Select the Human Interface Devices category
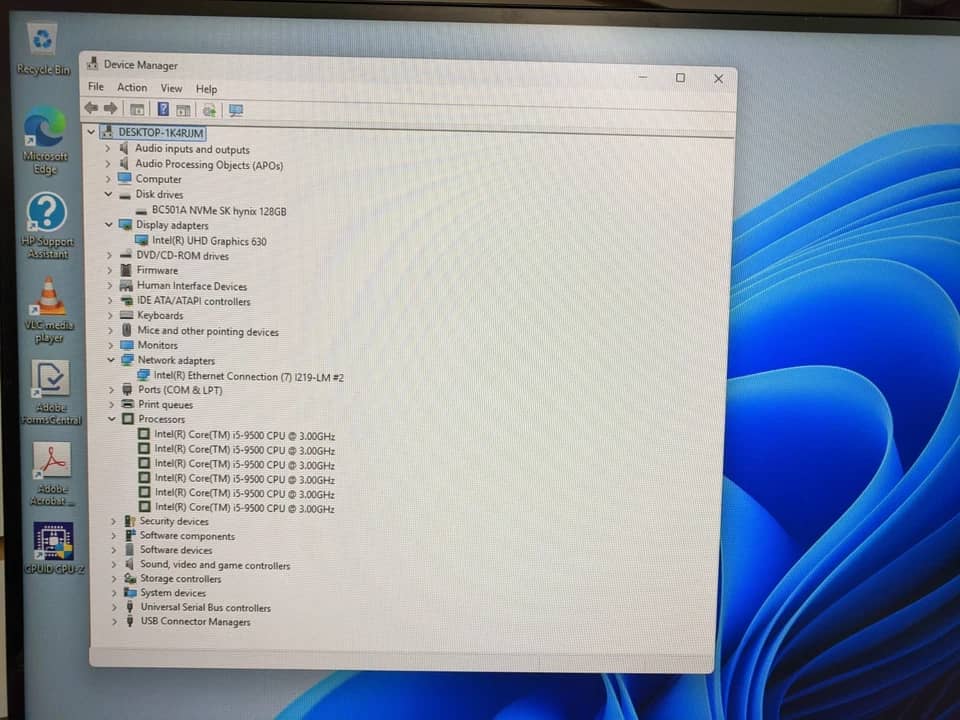 192,286
